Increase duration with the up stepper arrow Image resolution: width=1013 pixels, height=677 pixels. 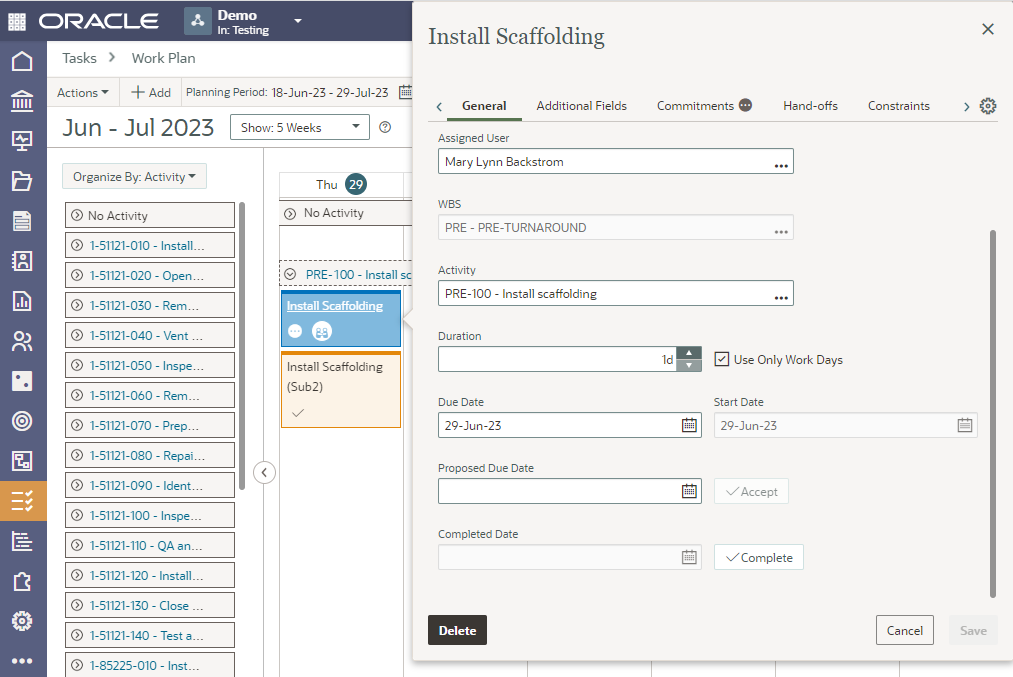pos(689,353)
